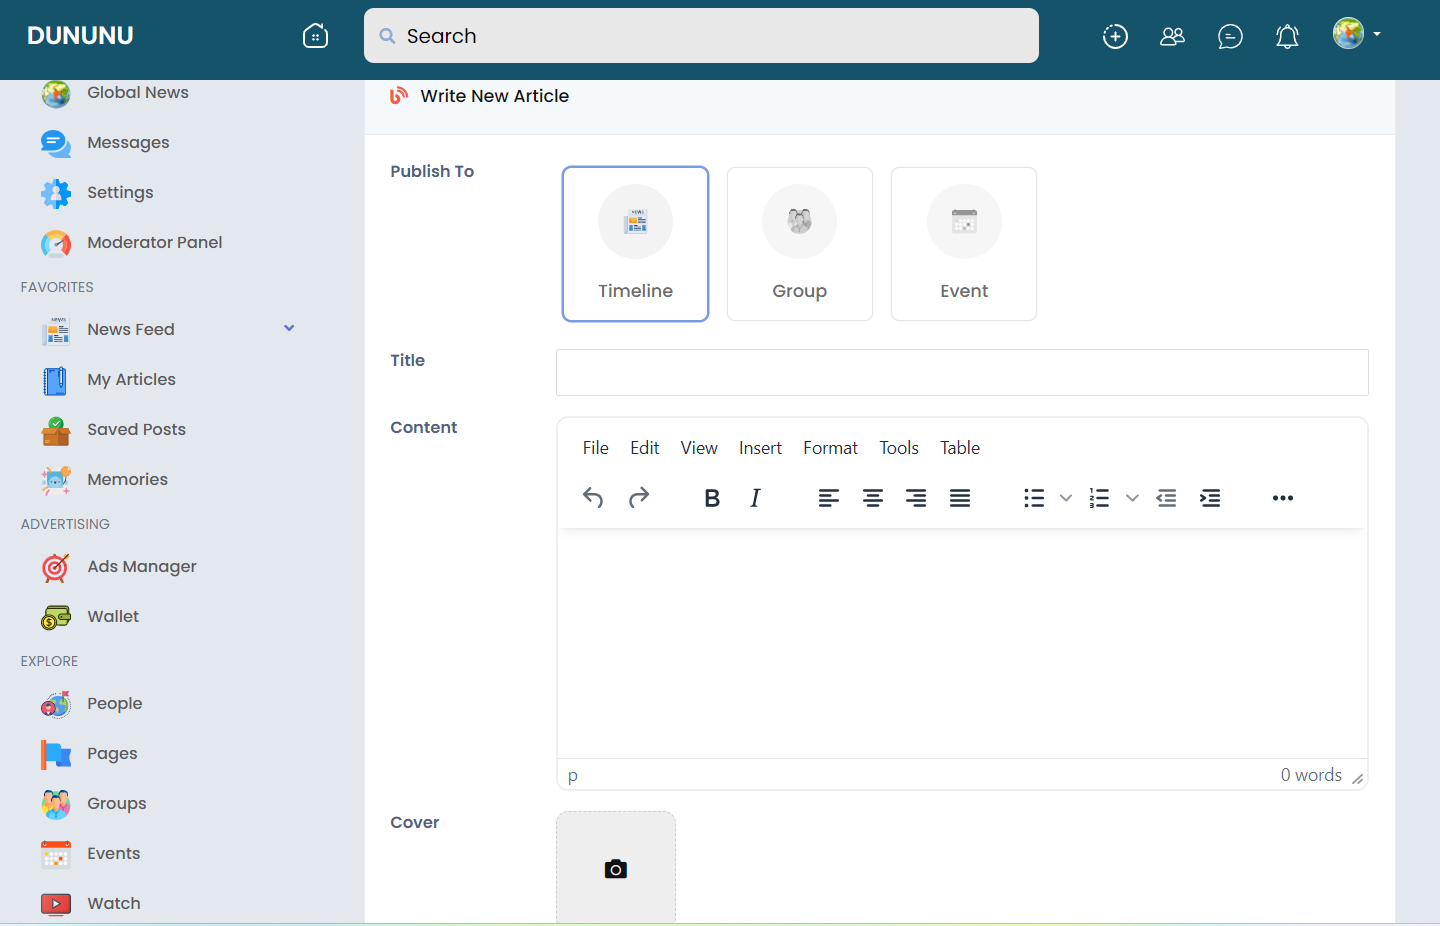1440x926 pixels.
Task: Select Timeline as publish destination
Action: pyautogui.click(x=635, y=244)
